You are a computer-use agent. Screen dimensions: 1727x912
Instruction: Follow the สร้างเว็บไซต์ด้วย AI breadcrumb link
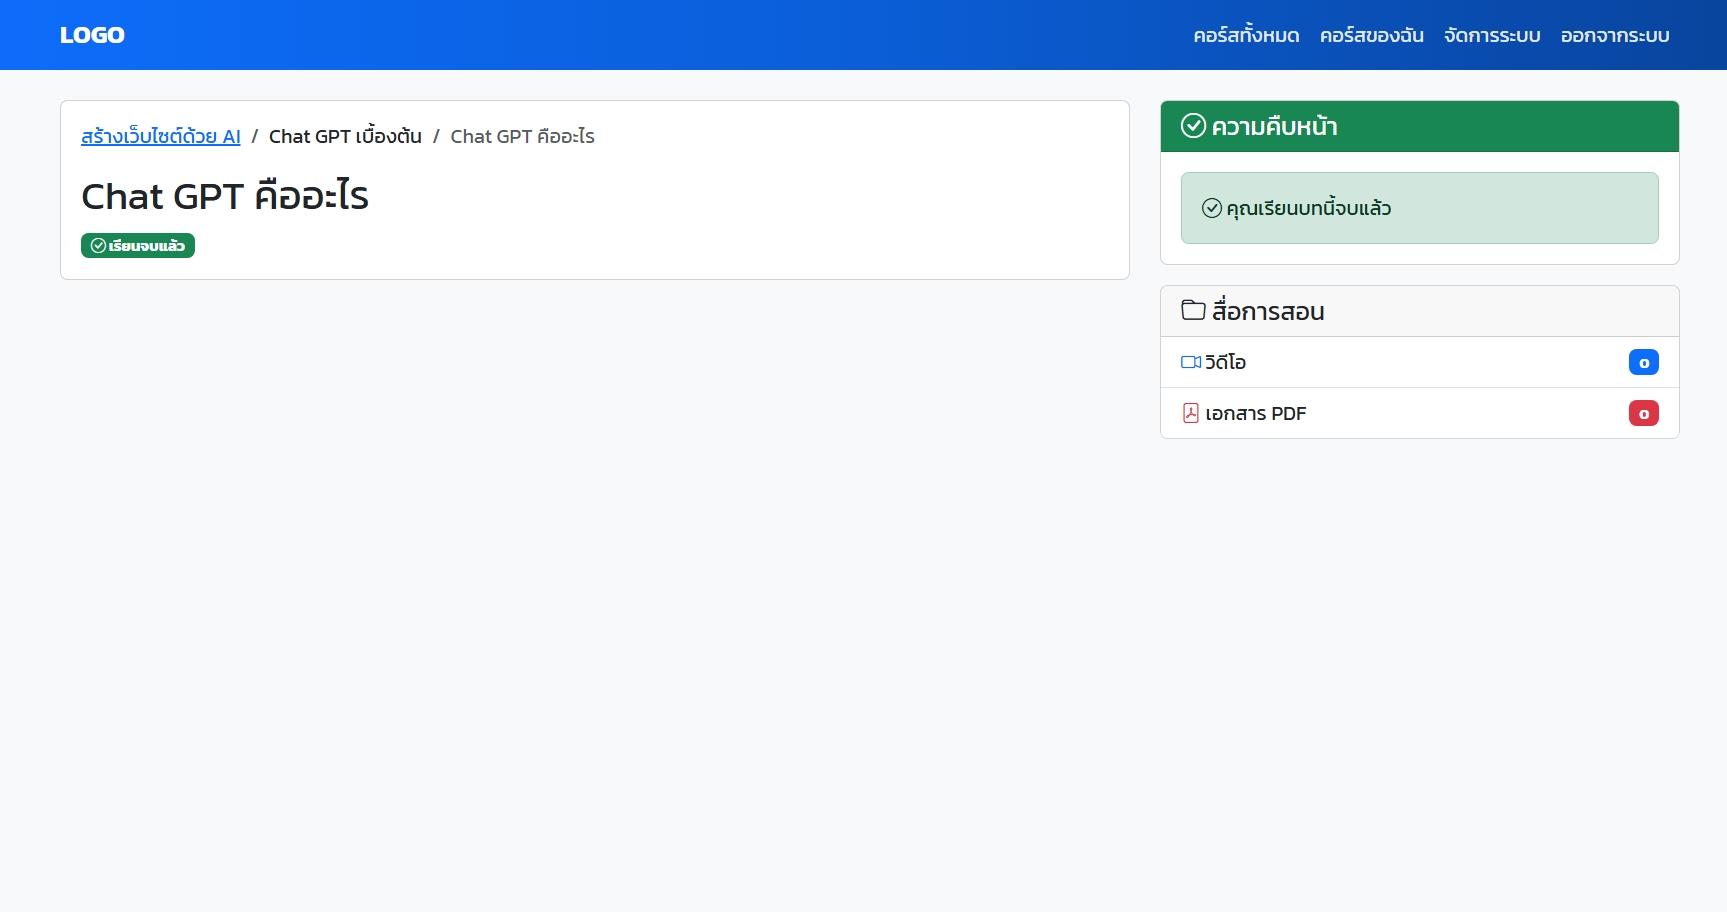161,136
